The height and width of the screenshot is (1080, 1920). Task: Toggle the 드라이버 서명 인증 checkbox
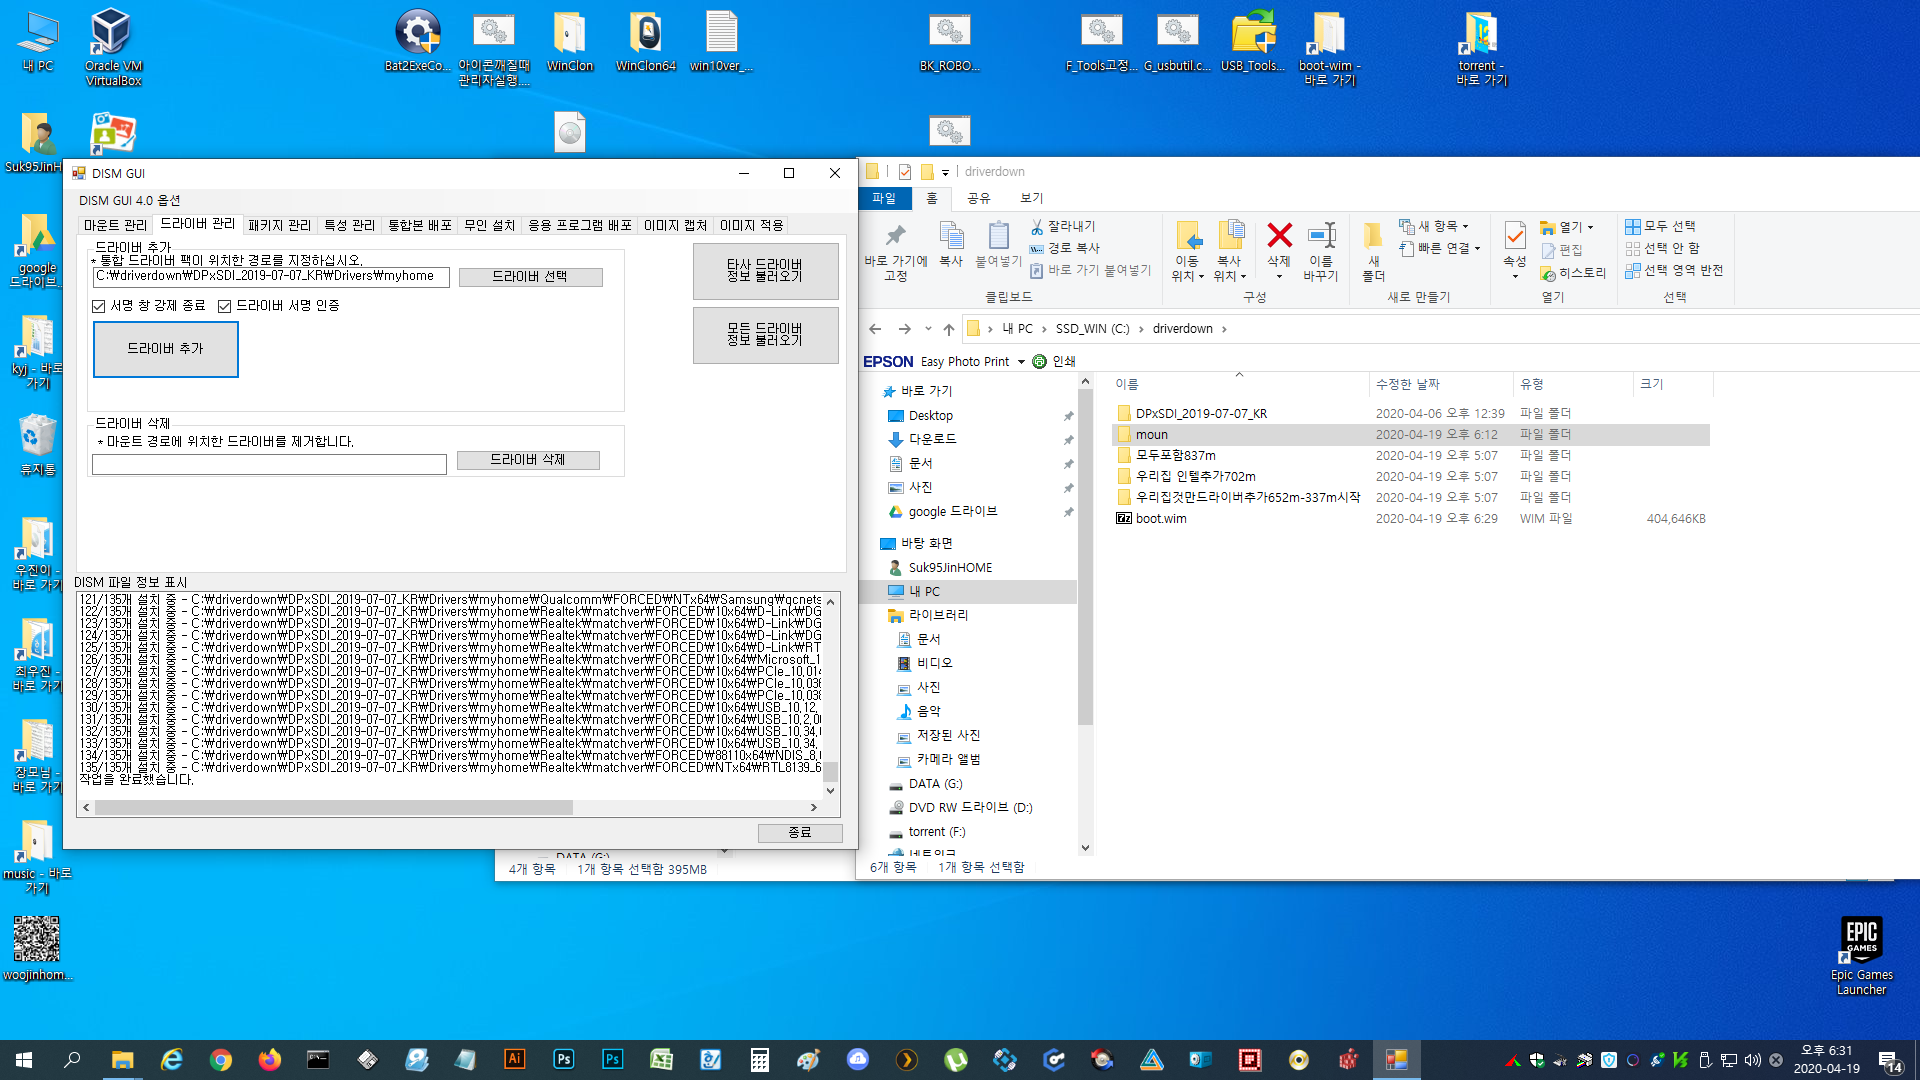pyautogui.click(x=224, y=306)
